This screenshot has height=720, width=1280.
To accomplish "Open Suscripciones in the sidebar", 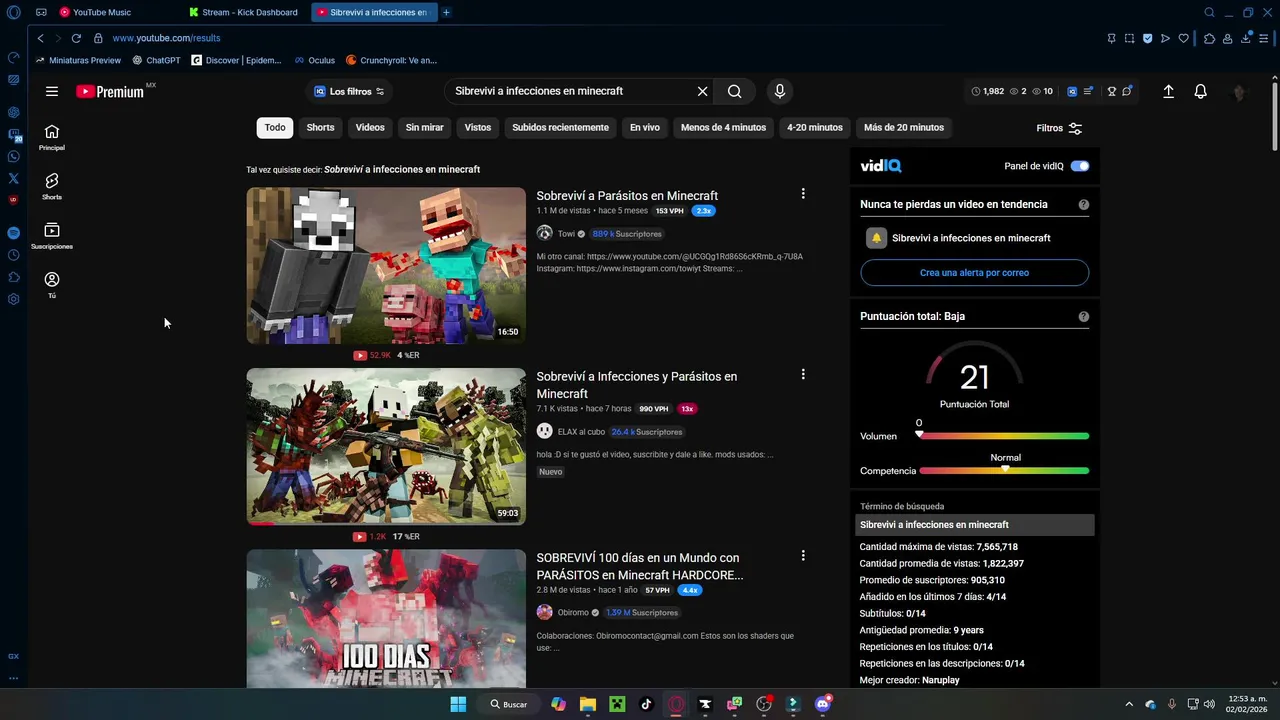I will (52, 236).
